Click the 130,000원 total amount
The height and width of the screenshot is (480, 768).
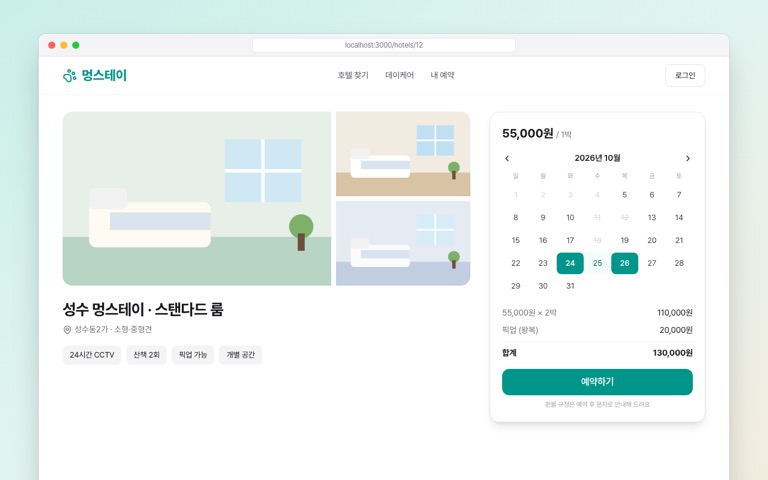click(x=672, y=353)
